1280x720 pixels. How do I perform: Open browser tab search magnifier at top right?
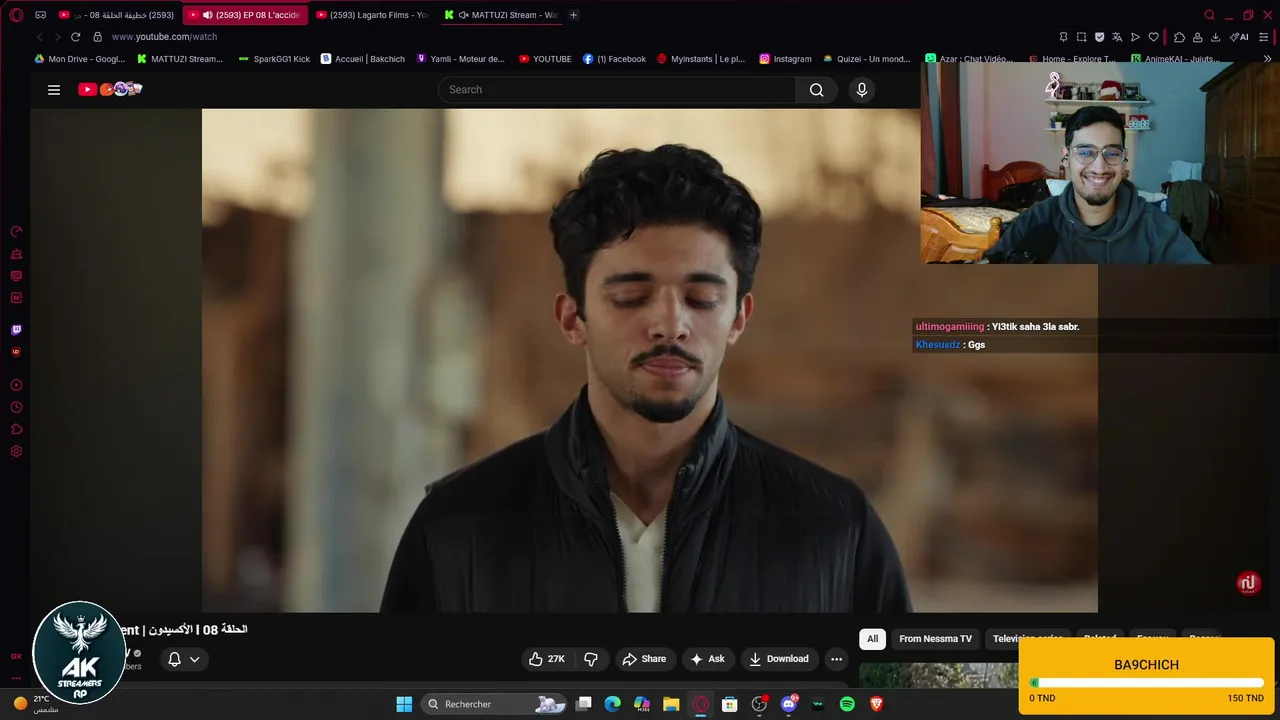point(1209,15)
